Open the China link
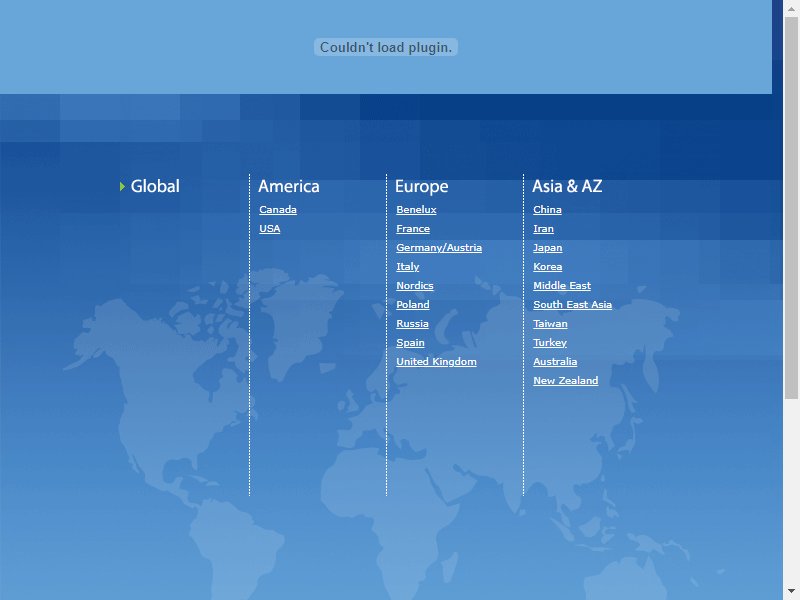 coord(547,210)
